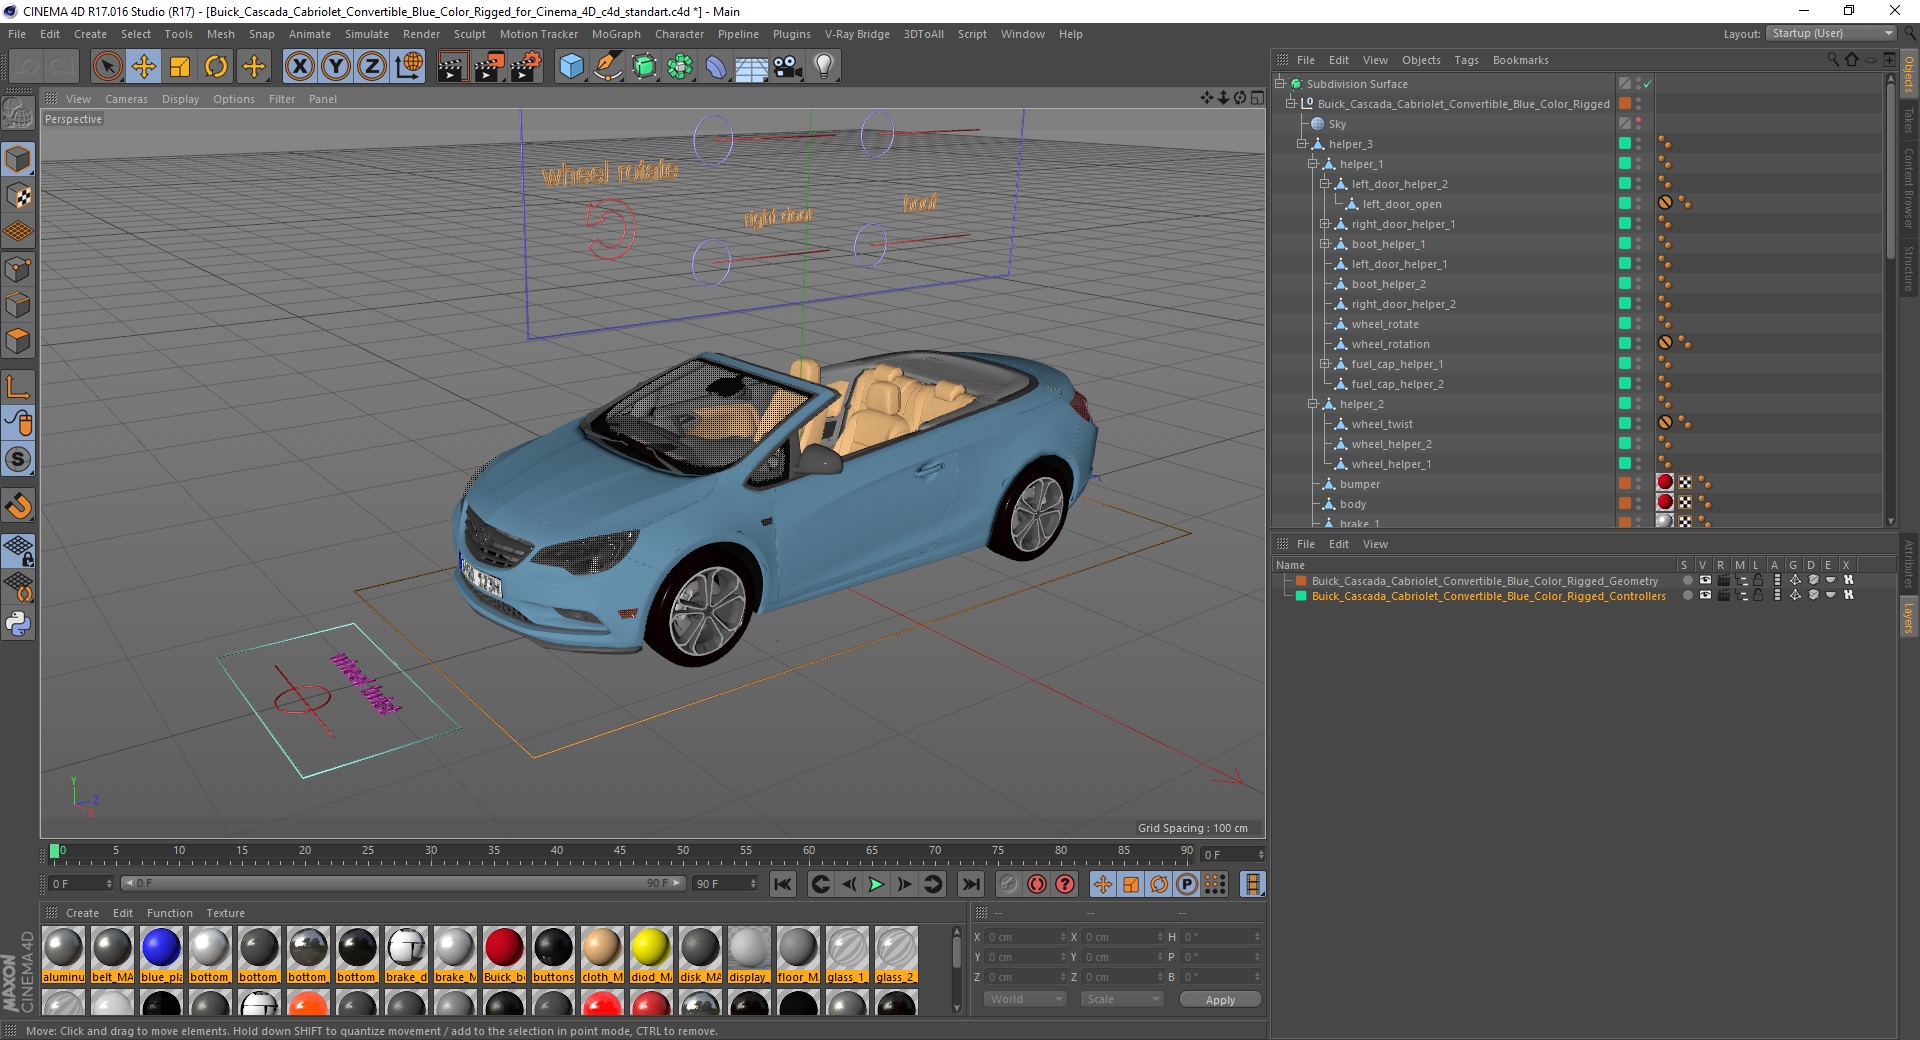
Task: Select the Rotate tool
Action: pos(216,67)
